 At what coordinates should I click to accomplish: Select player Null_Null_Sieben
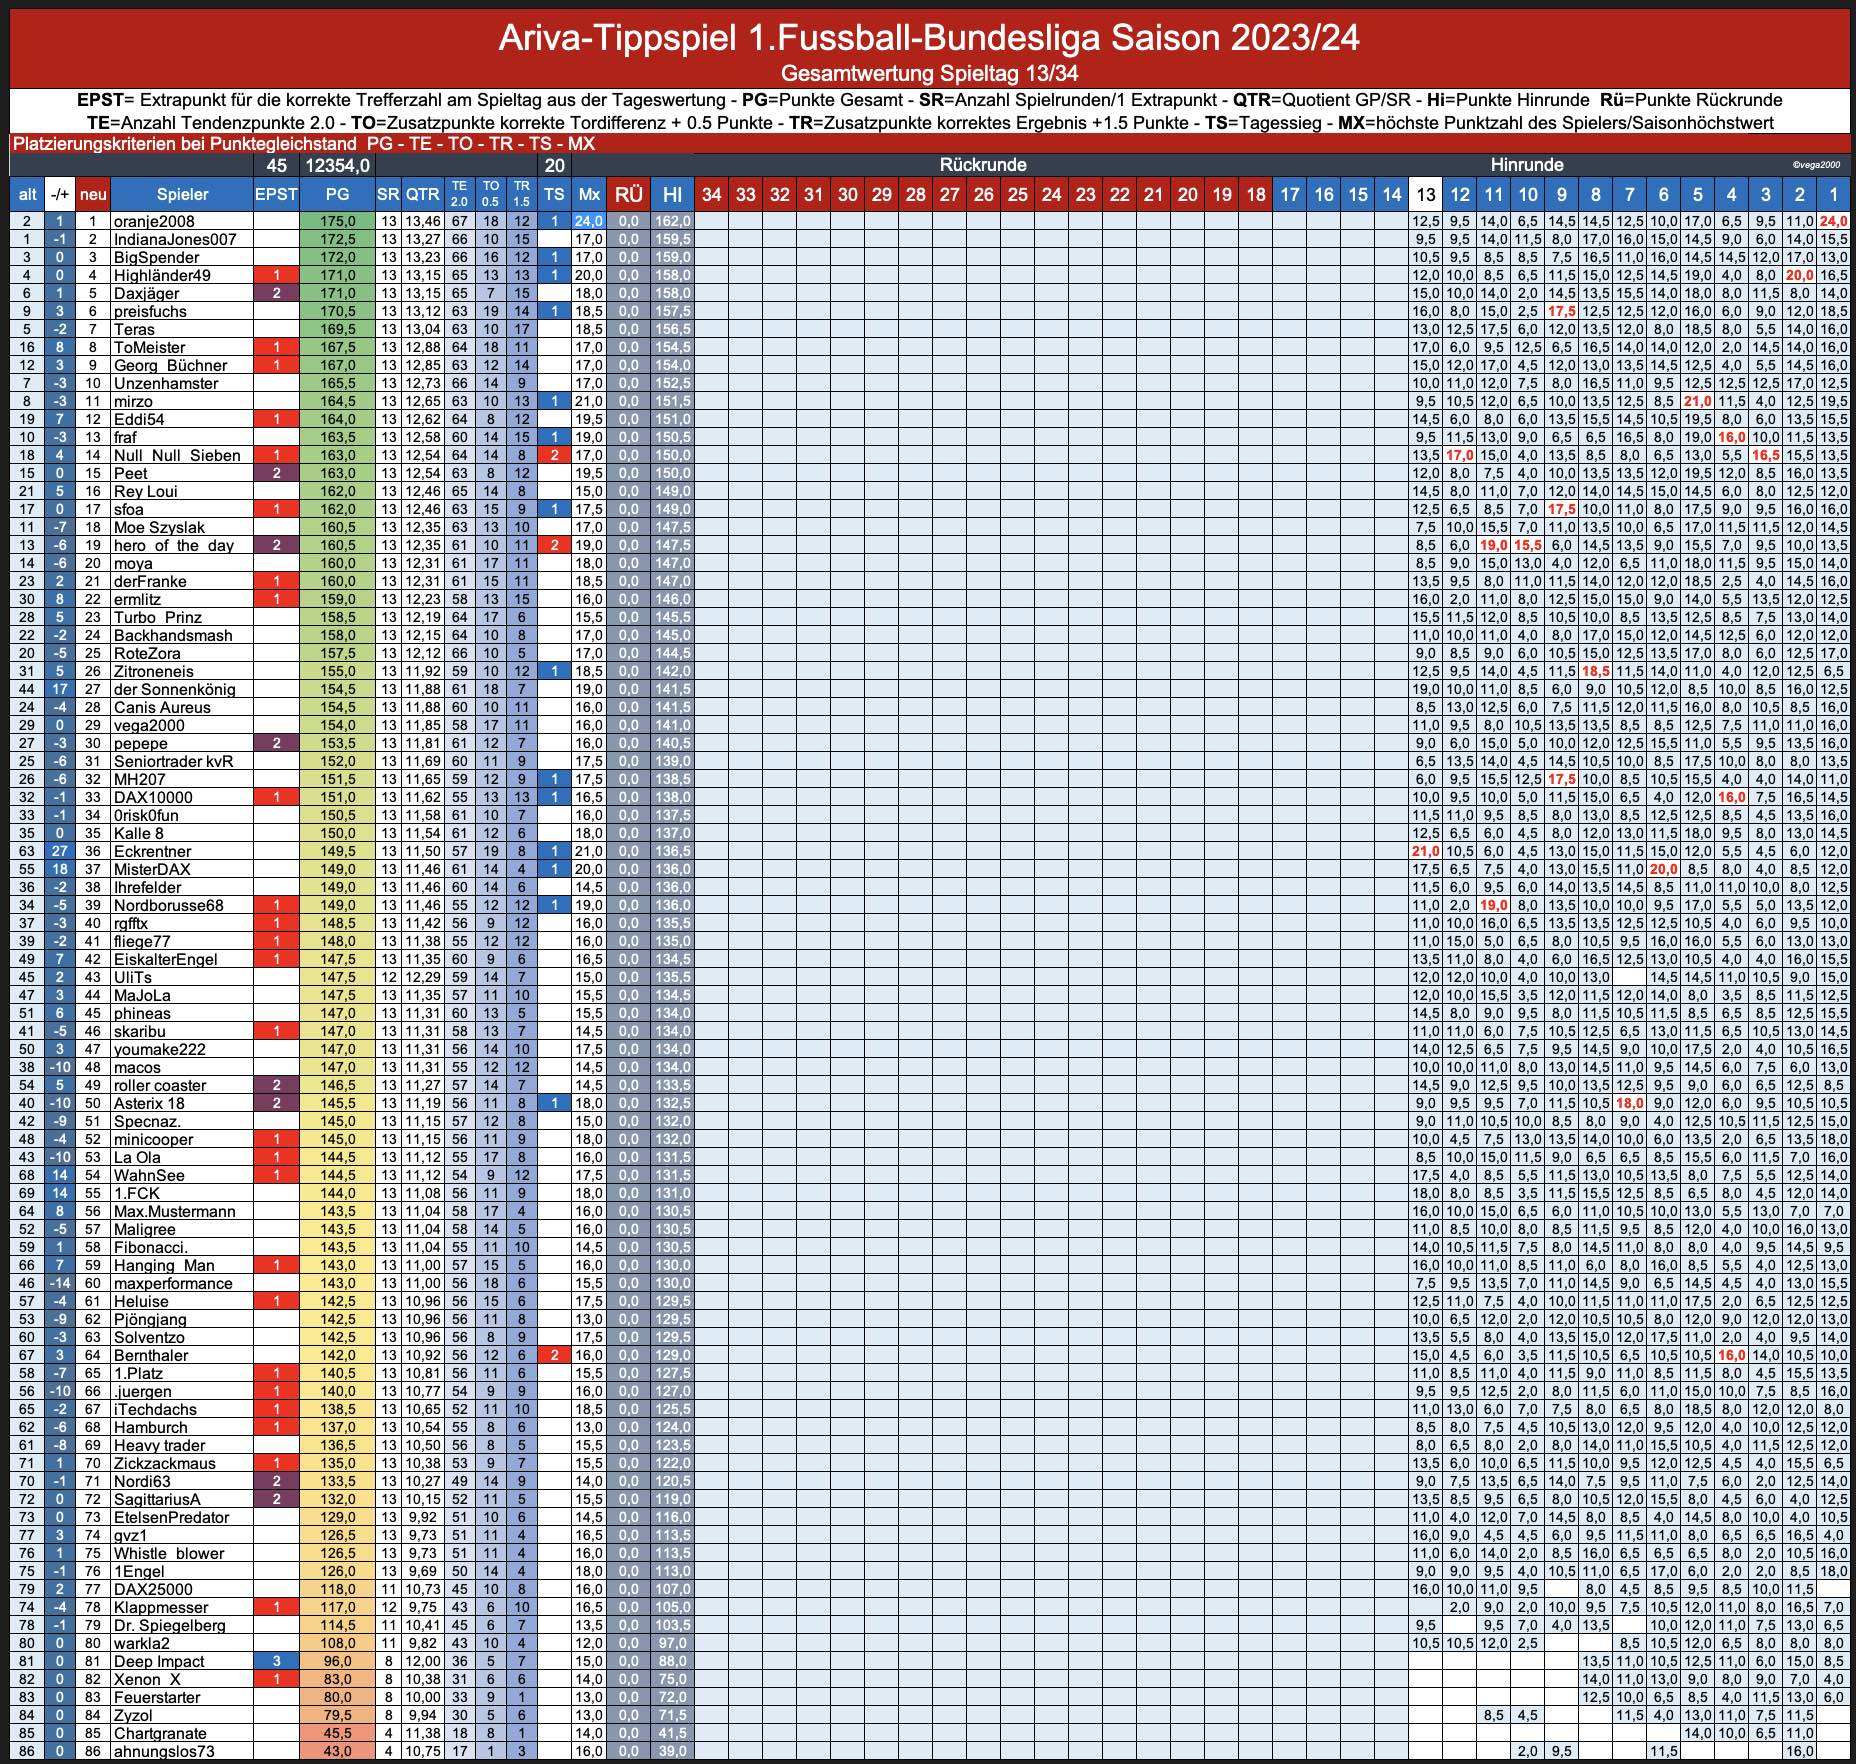point(177,455)
